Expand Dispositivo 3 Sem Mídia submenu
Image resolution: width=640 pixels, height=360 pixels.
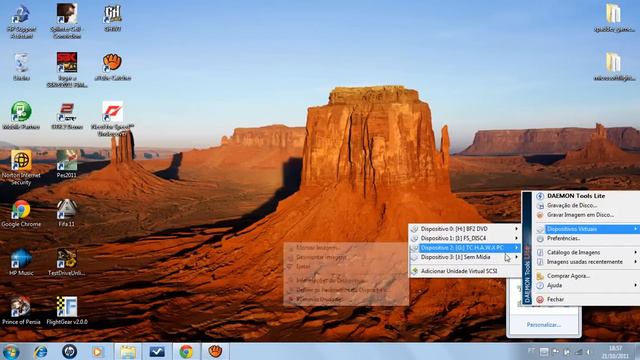pyautogui.click(x=465, y=257)
